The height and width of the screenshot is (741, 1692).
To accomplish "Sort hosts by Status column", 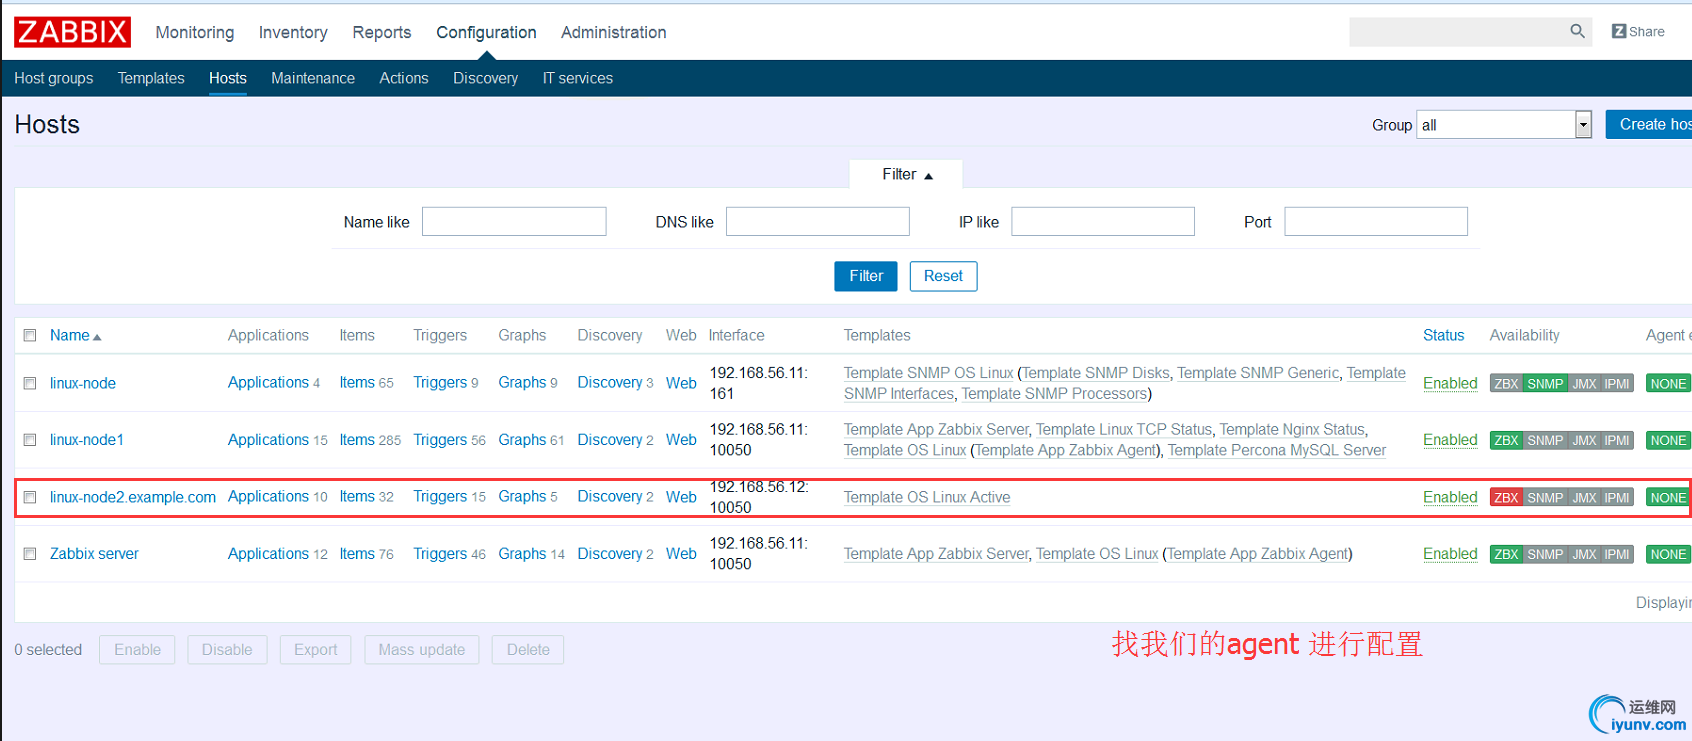I will click(1443, 336).
